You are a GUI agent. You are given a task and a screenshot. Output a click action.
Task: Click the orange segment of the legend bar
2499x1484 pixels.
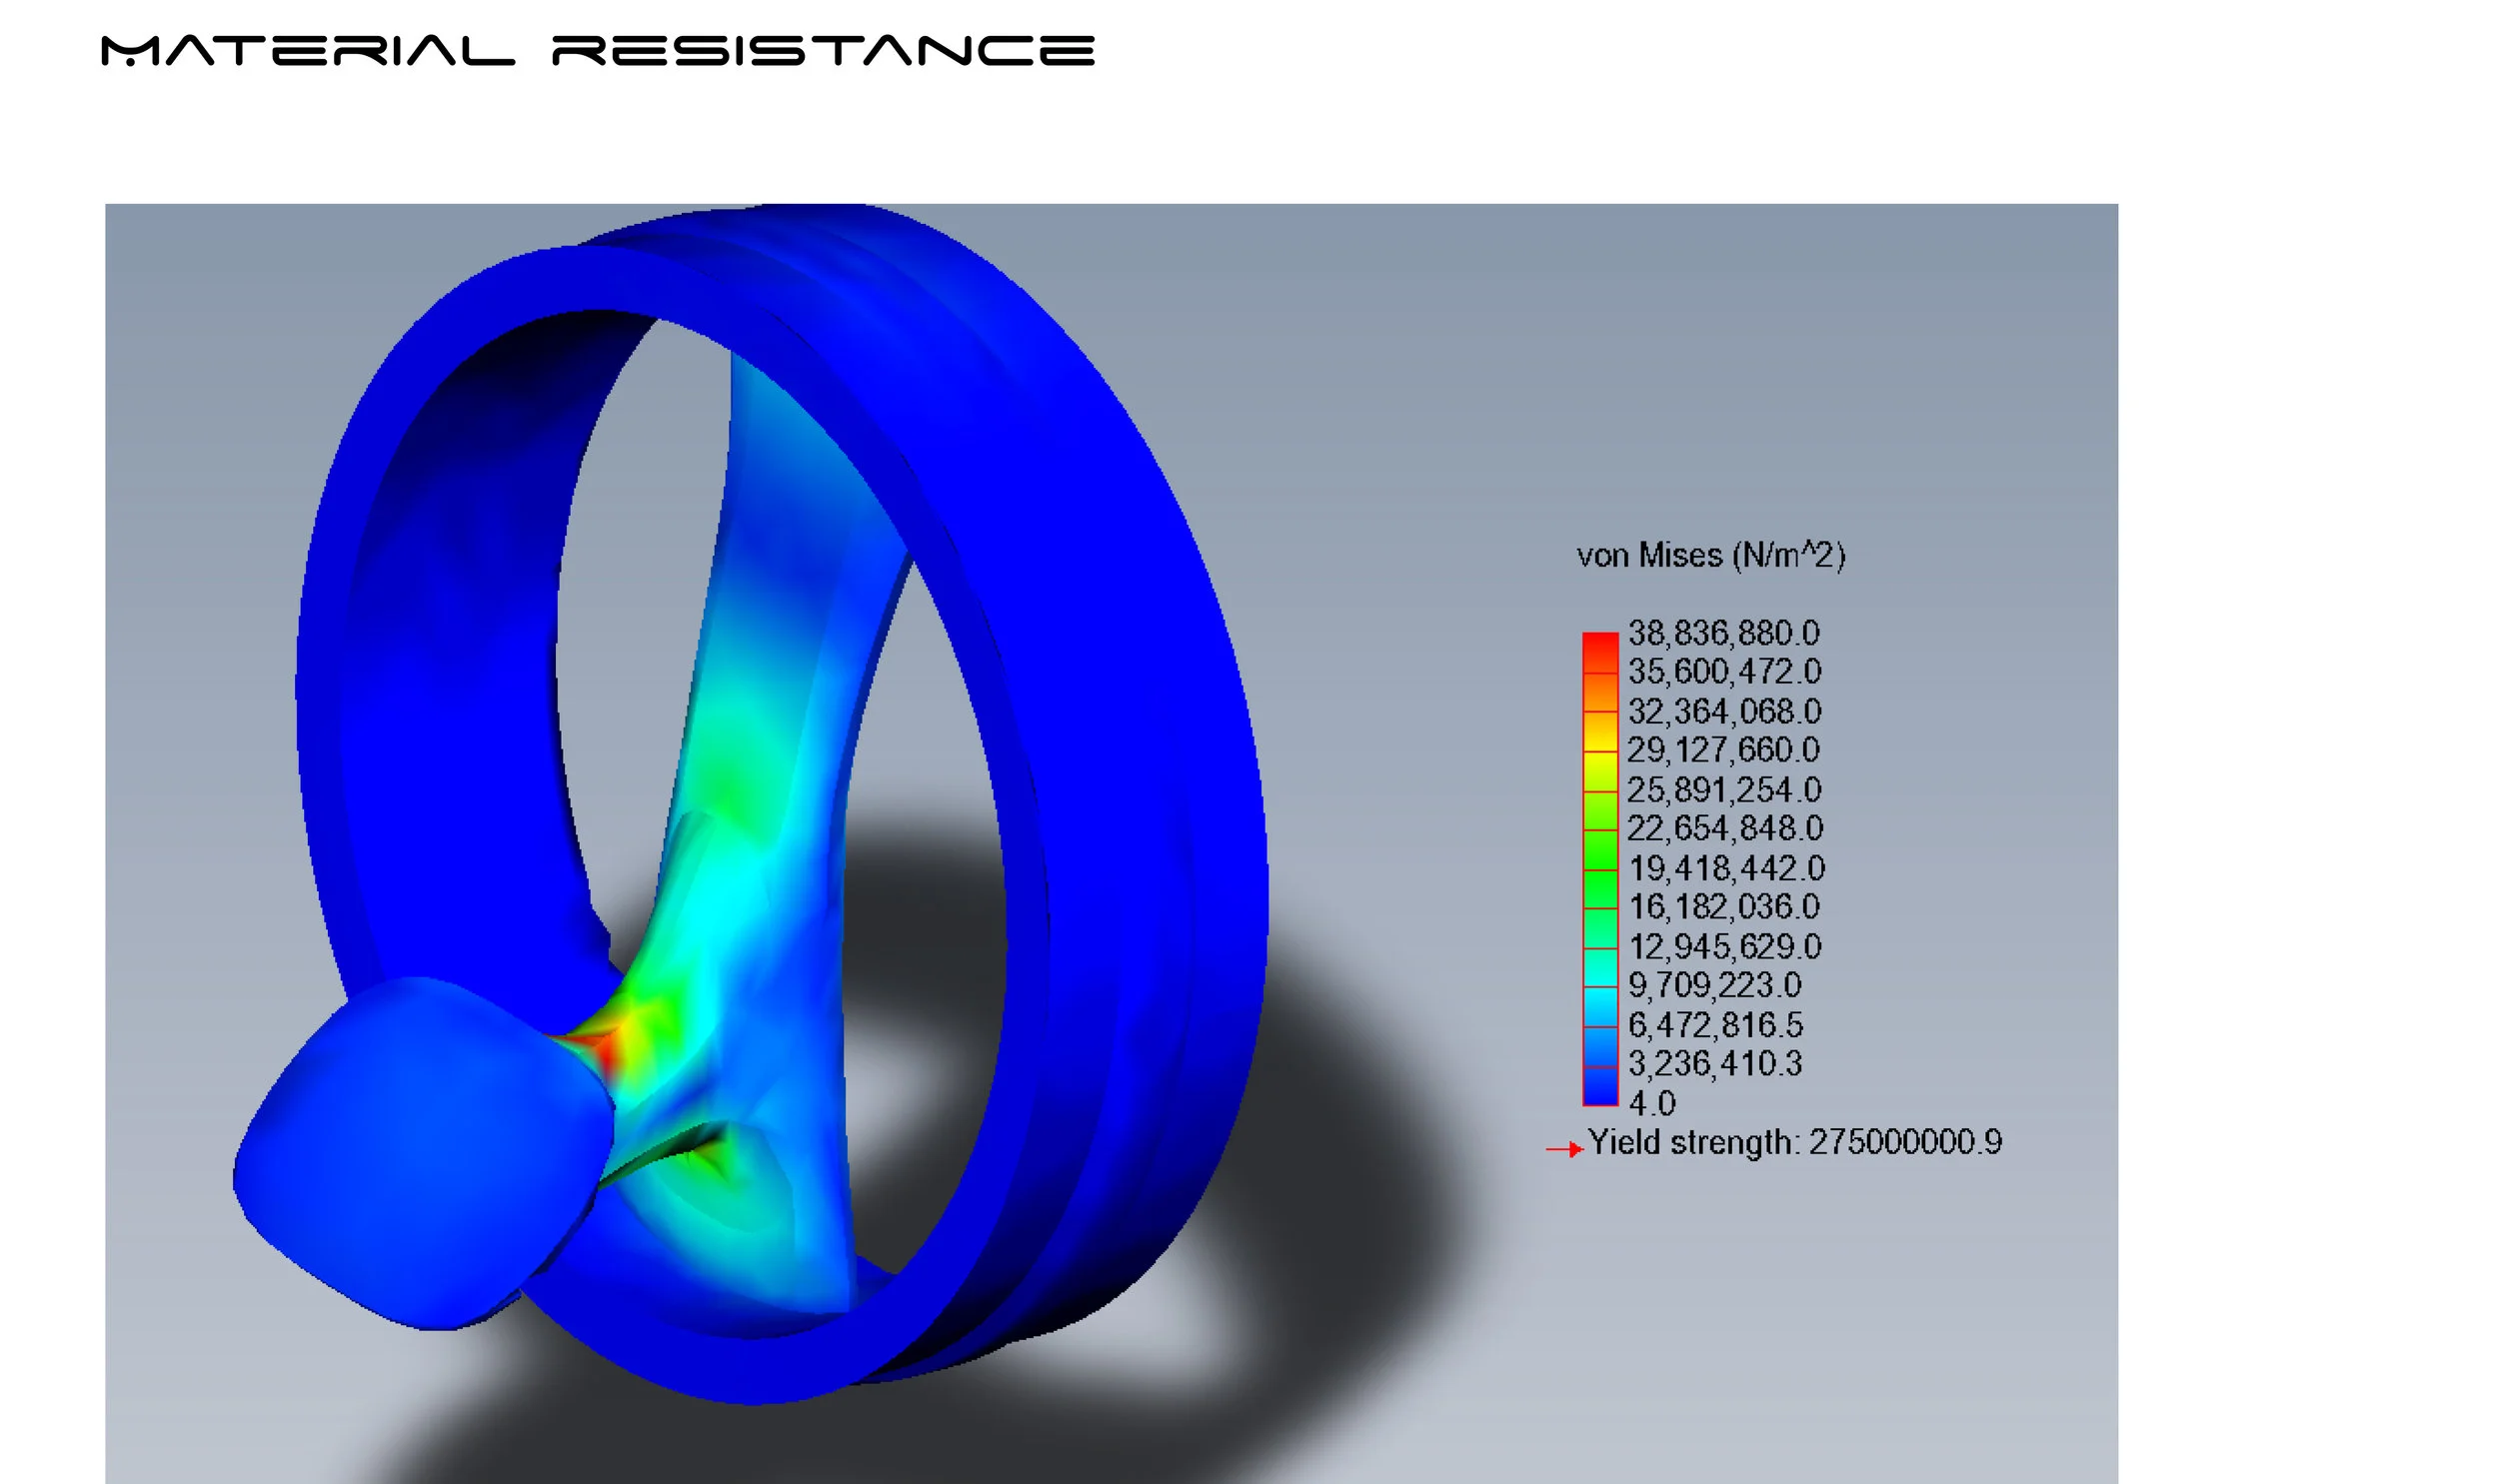pyautogui.click(x=1599, y=692)
